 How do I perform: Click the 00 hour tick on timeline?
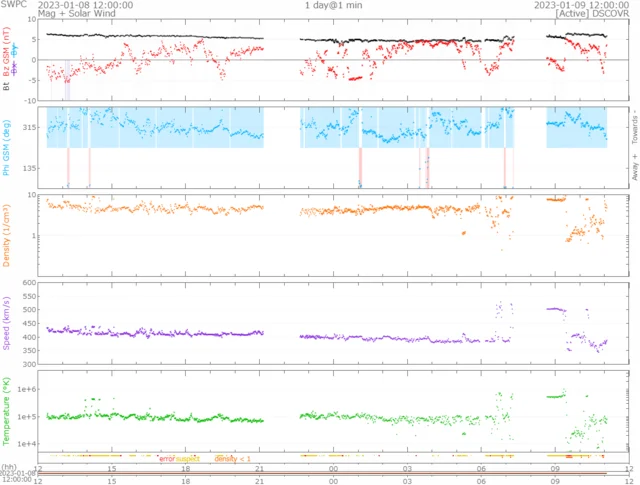click(x=333, y=467)
